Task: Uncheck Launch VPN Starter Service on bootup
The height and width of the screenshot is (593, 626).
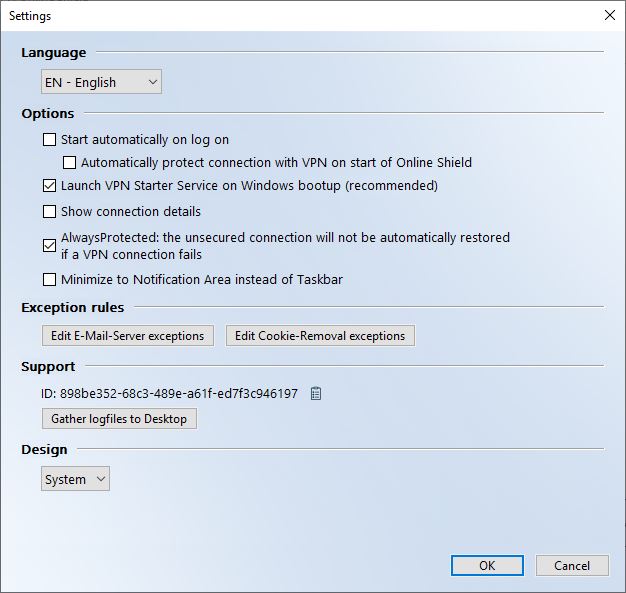Action: click(x=50, y=186)
